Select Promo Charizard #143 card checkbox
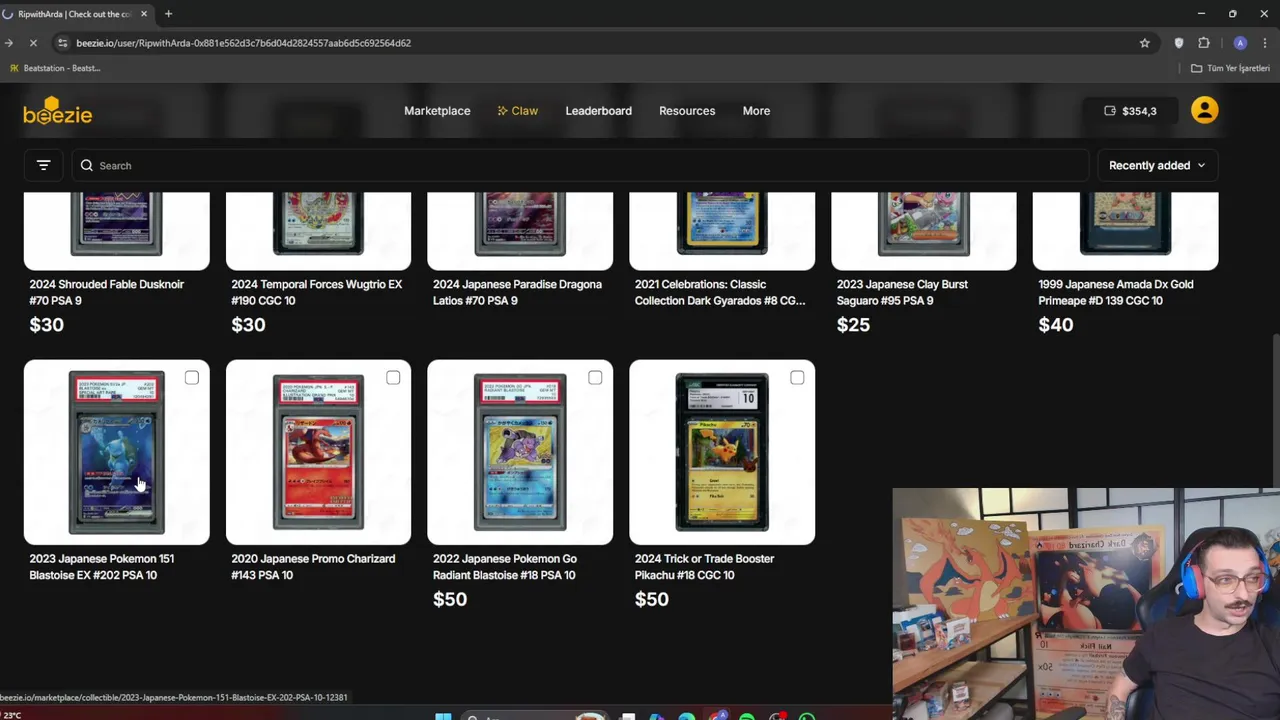This screenshot has width=1280, height=720. pos(393,377)
